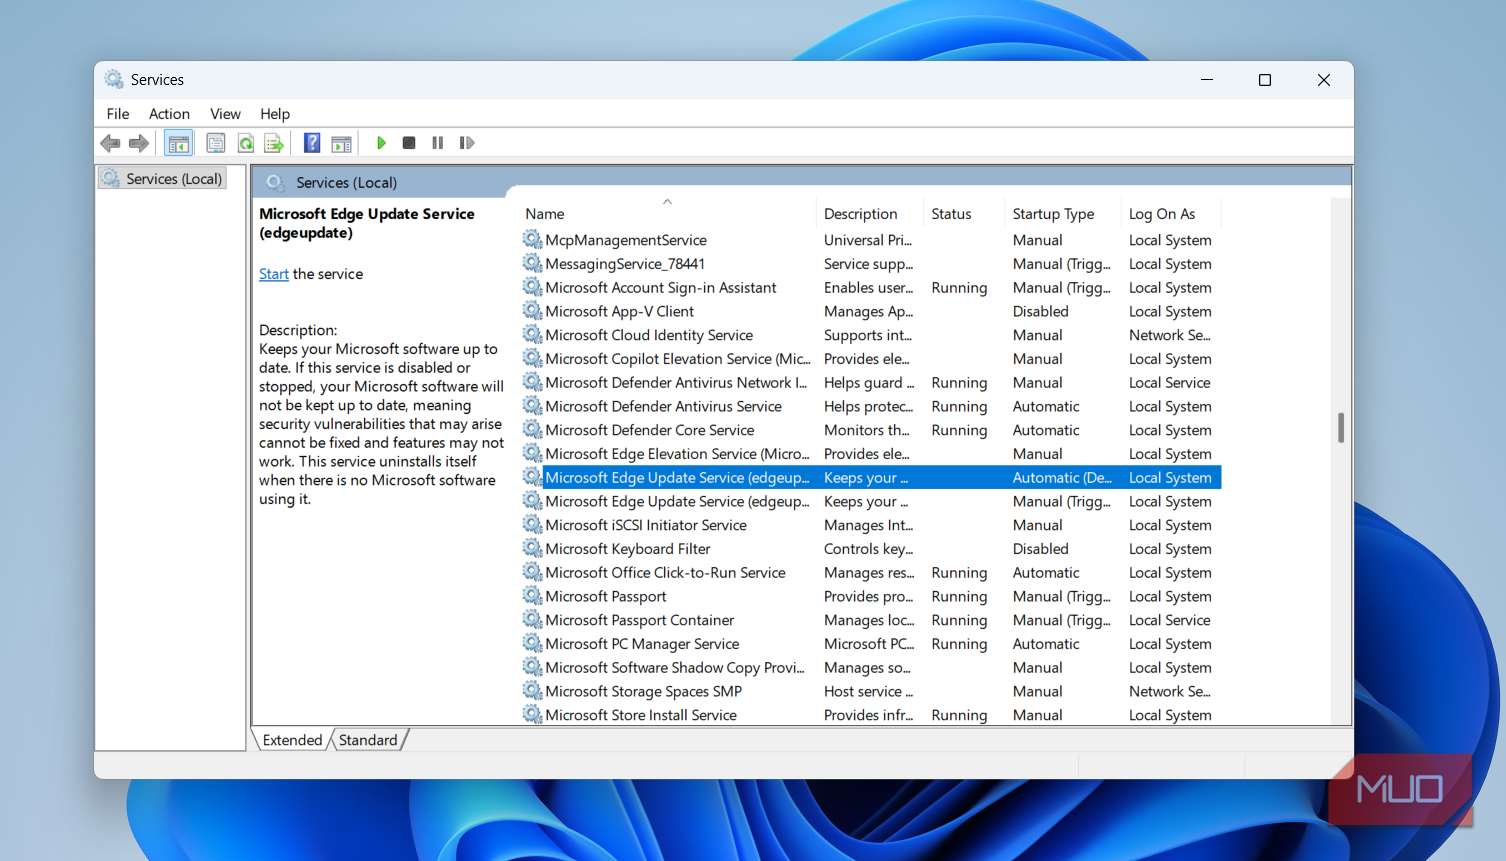The image size is (1506, 861).
Task: Click the Forward arrow toolbar icon
Action: click(x=139, y=143)
